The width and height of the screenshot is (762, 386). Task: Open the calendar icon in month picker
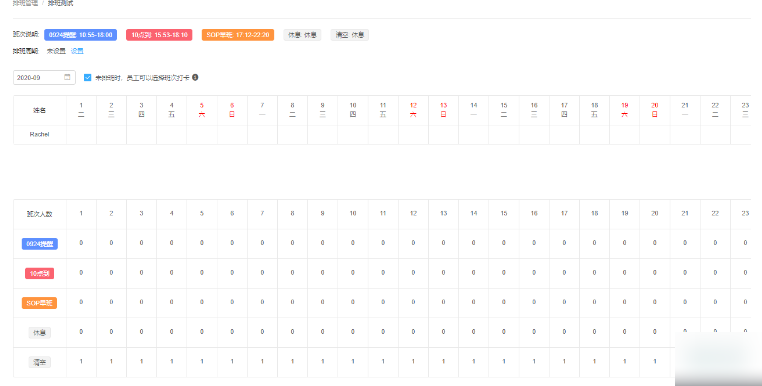coord(67,77)
